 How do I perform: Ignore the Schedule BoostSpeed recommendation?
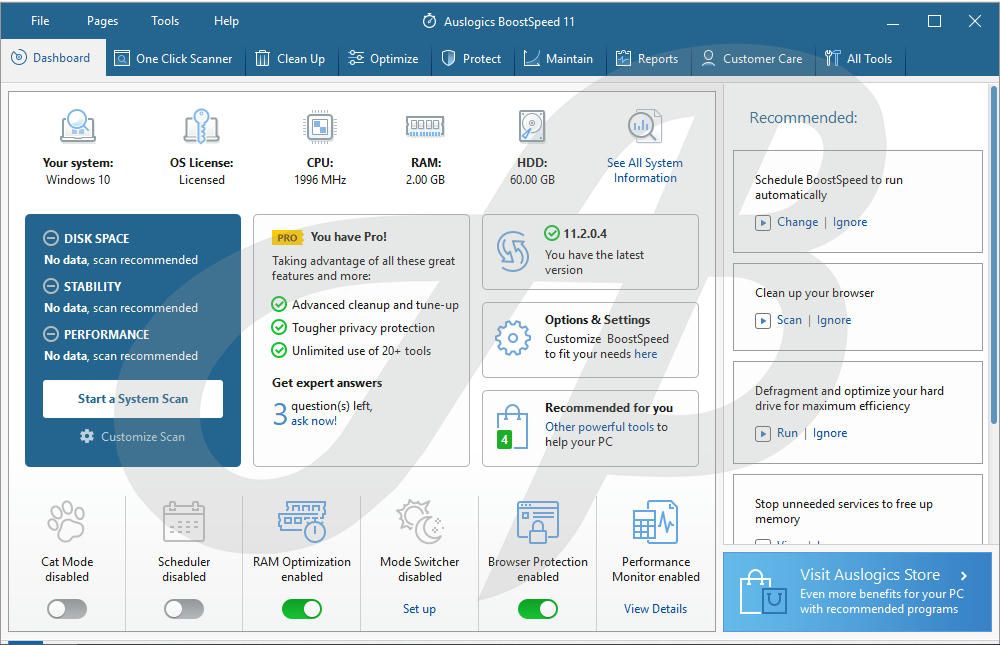[849, 222]
